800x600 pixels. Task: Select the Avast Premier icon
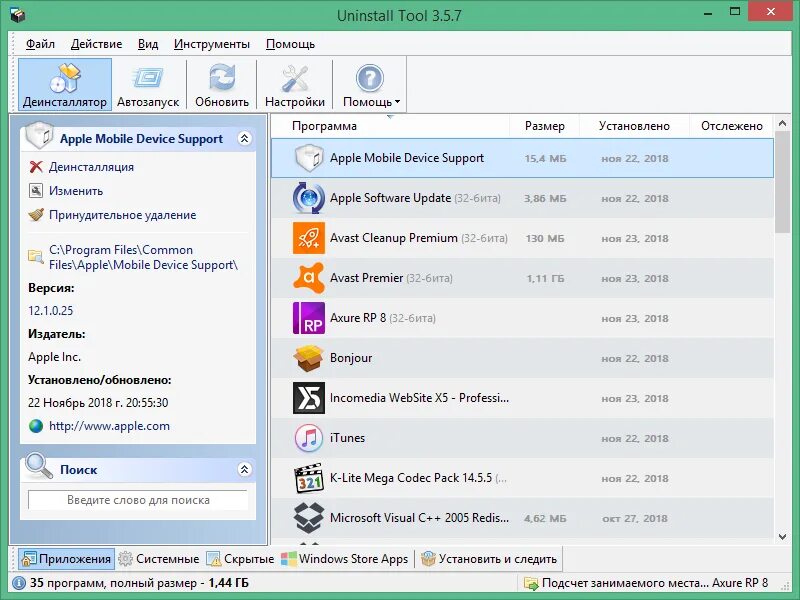click(x=309, y=278)
